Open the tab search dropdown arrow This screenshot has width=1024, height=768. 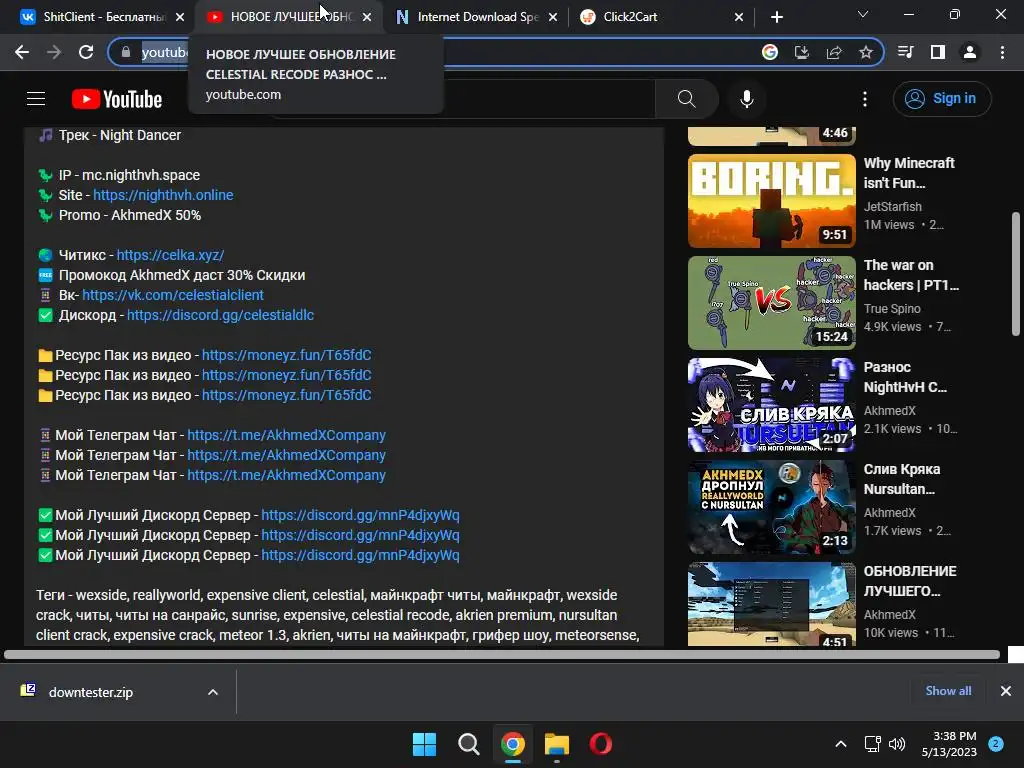click(863, 14)
